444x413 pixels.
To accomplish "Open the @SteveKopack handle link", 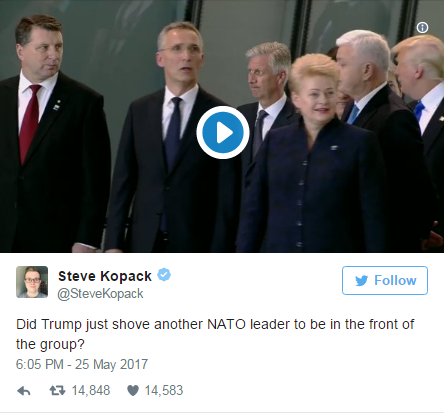I will pos(100,294).
